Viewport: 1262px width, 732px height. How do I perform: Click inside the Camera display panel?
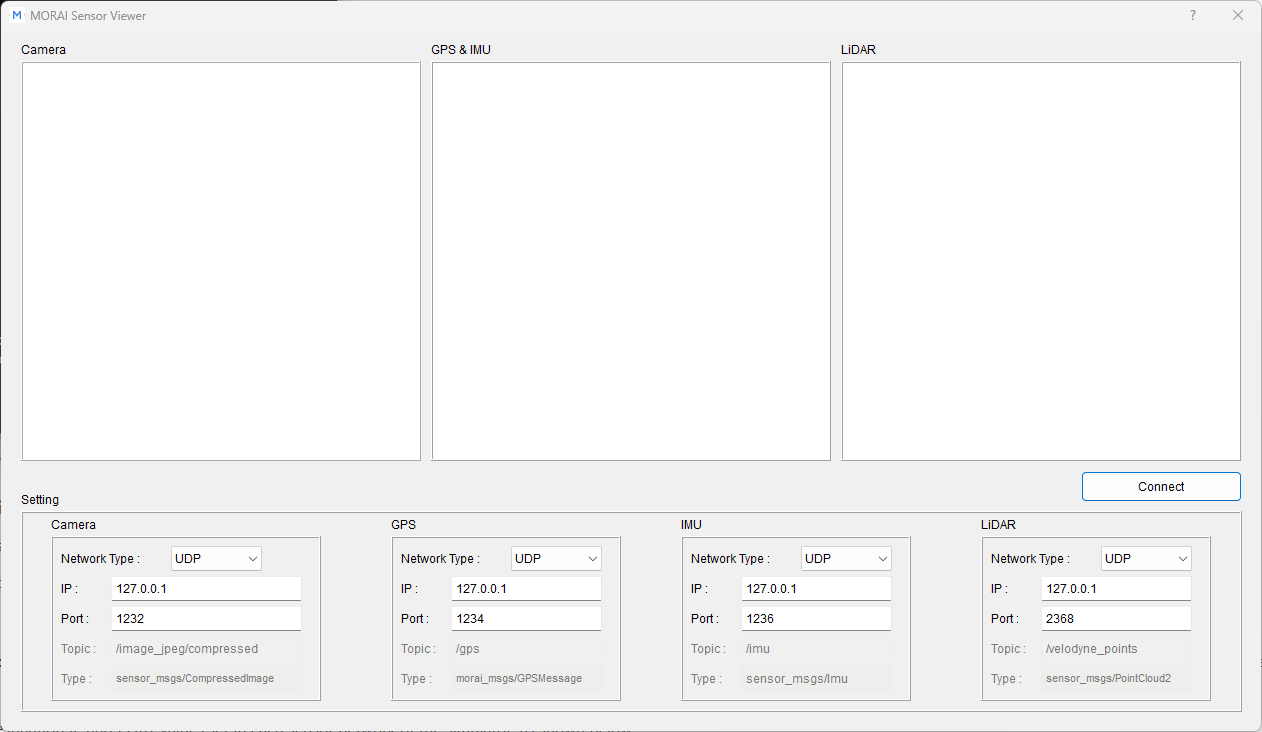pyautogui.click(x=221, y=262)
